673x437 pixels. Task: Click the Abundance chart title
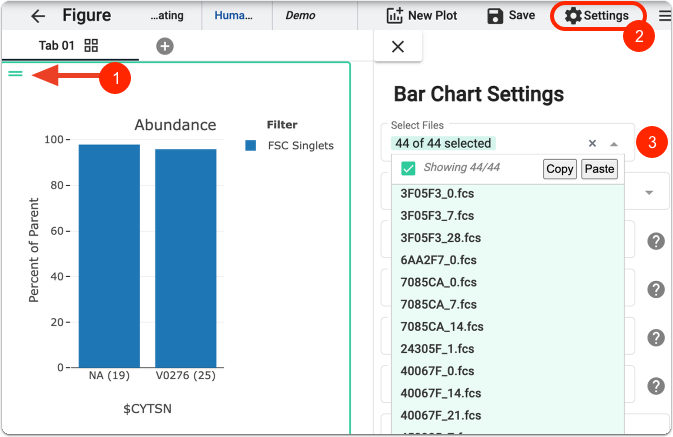175,125
